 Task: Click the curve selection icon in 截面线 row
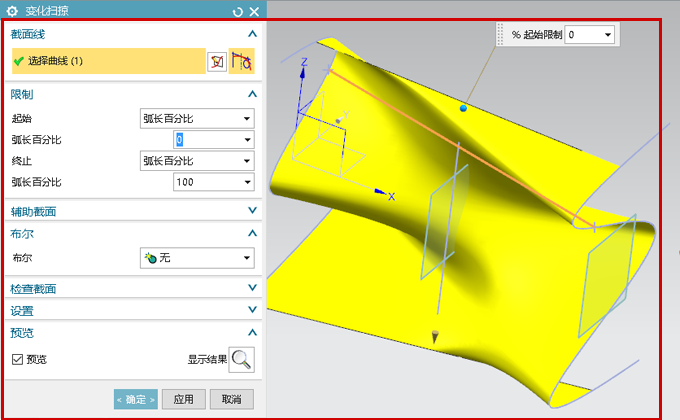click(241, 62)
